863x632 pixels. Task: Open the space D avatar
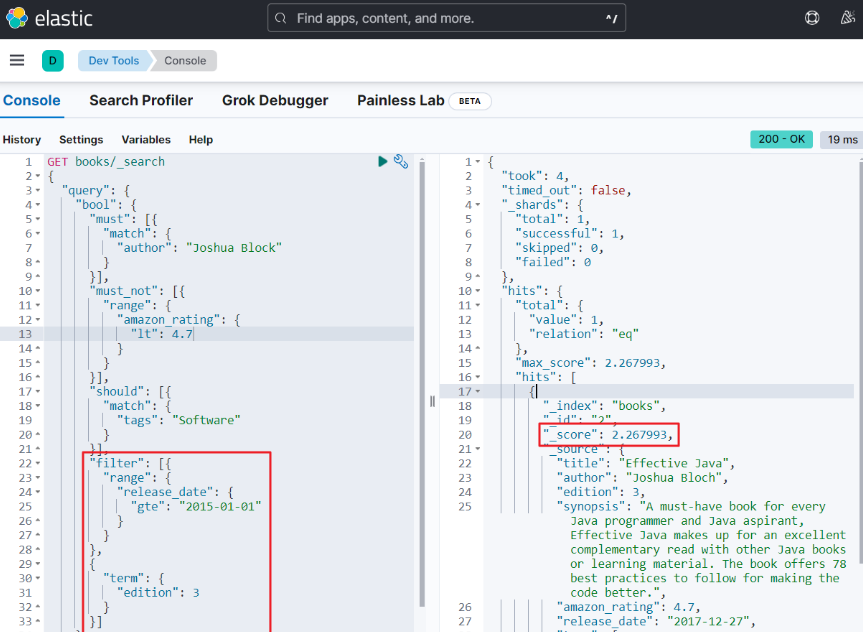pyautogui.click(x=53, y=61)
